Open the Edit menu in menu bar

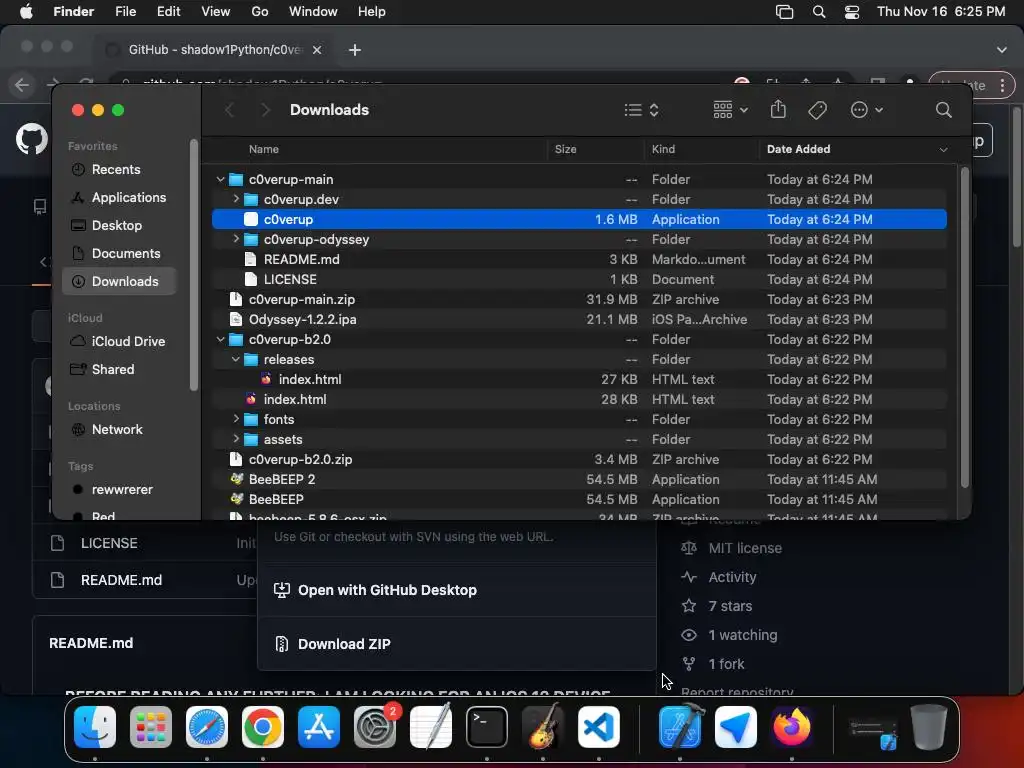[168, 12]
